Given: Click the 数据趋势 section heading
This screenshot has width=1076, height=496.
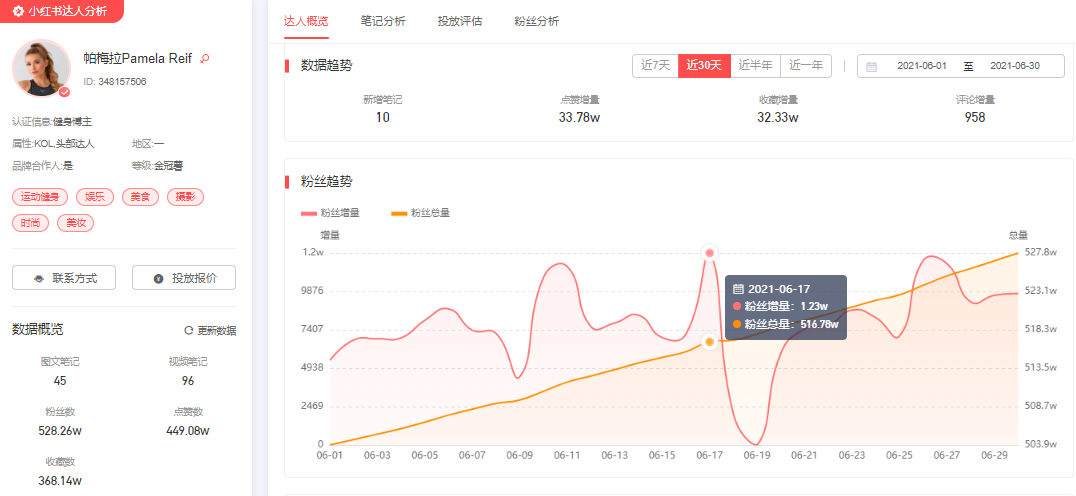Looking at the screenshot, I should click(327, 65).
